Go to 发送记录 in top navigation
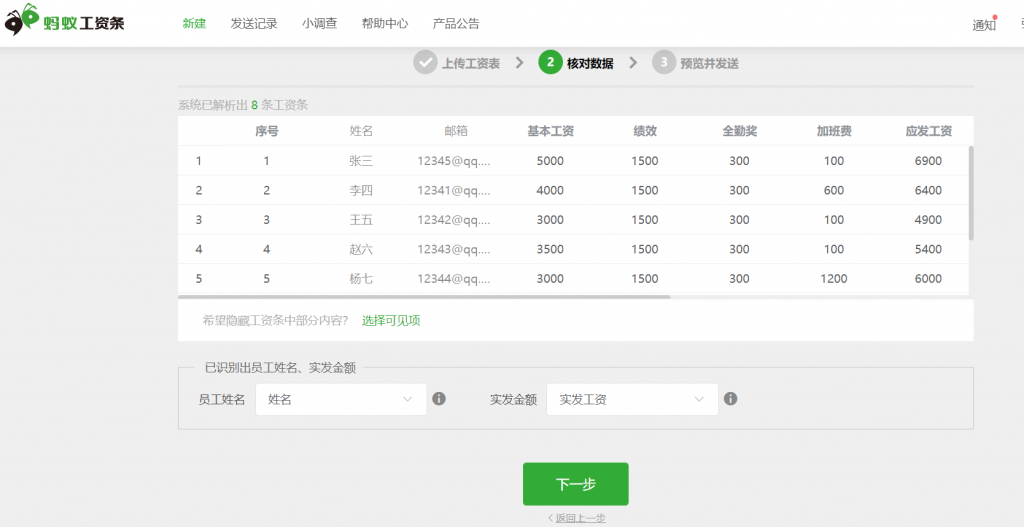The image size is (1024, 527). tap(254, 23)
